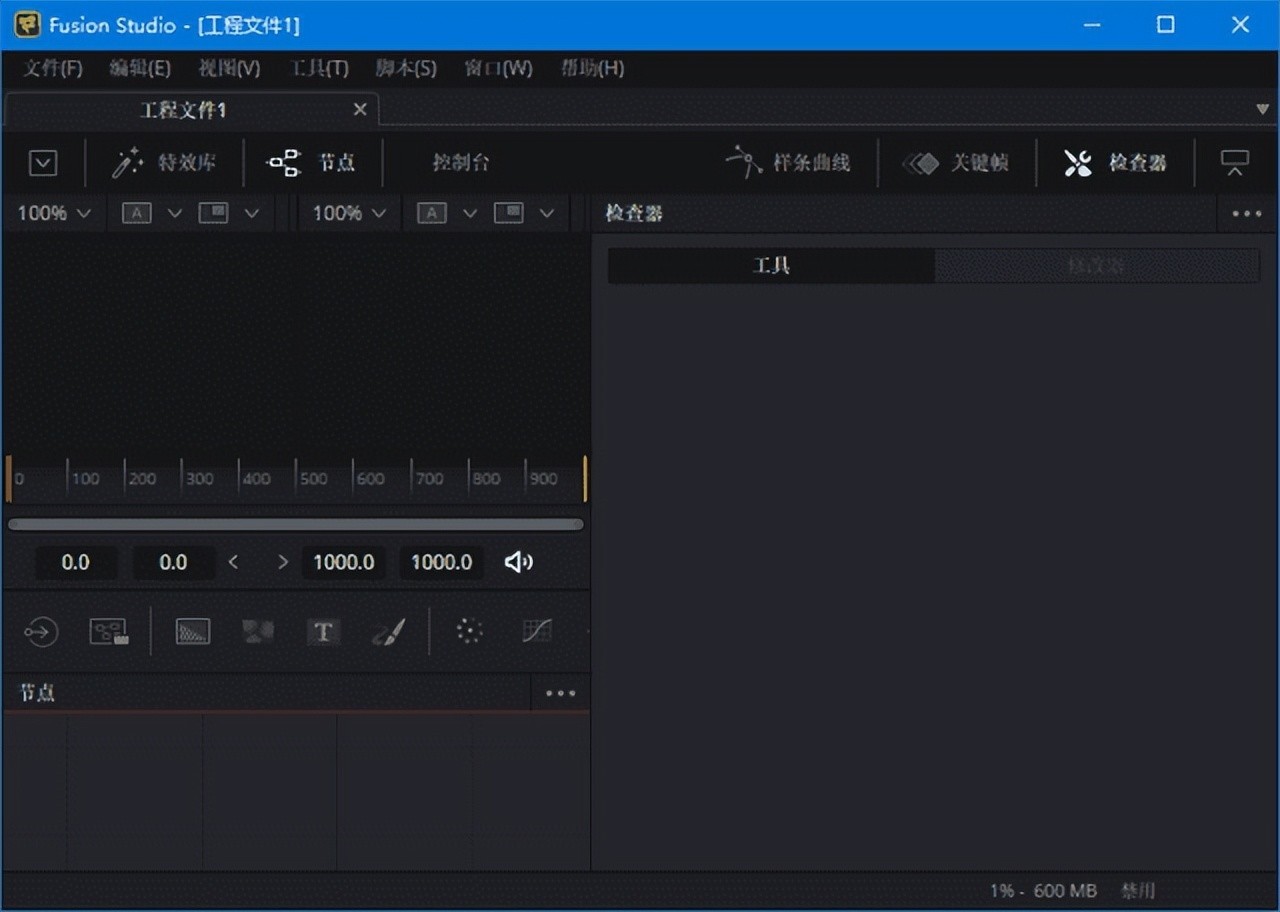Select the Text tool icon
1280x912 pixels.
coord(323,632)
